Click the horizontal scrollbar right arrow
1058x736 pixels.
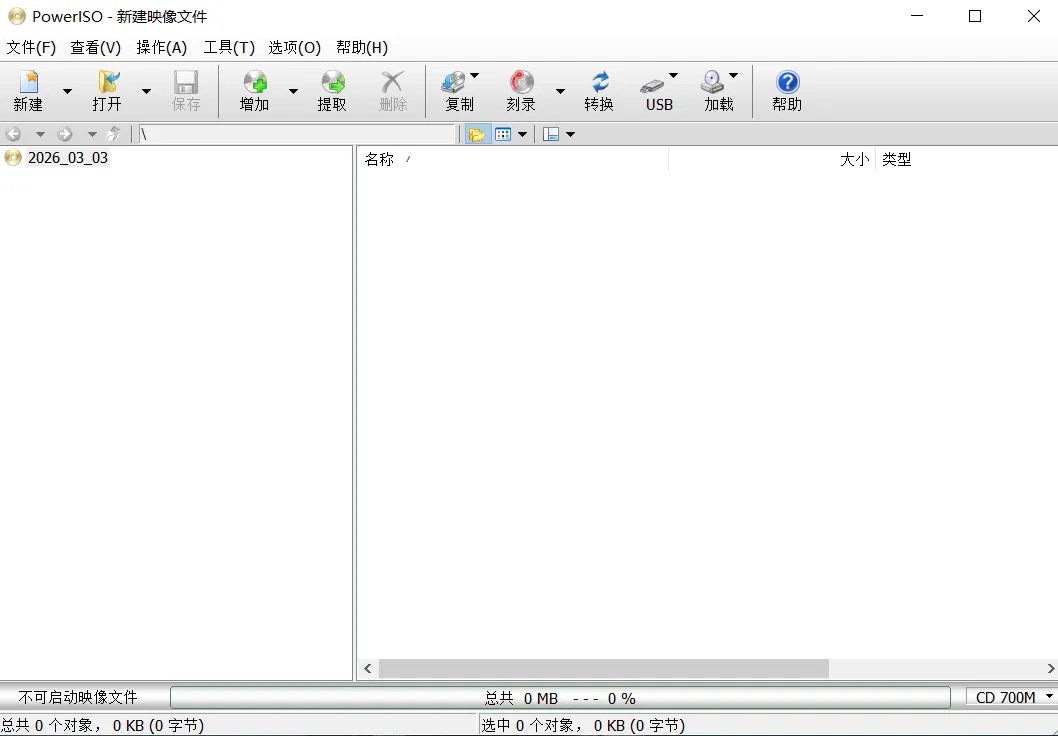pos(1050,669)
